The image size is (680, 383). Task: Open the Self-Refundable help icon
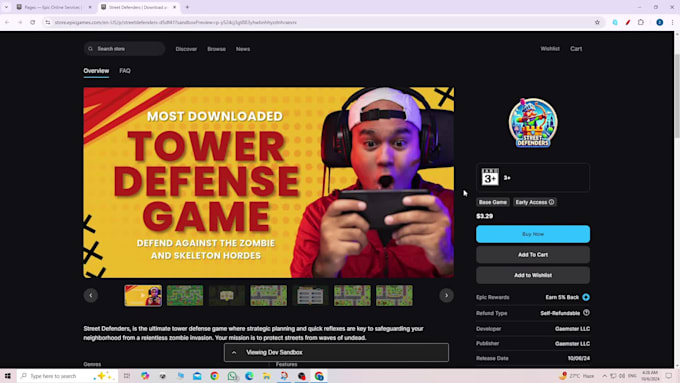click(x=586, y=313)
